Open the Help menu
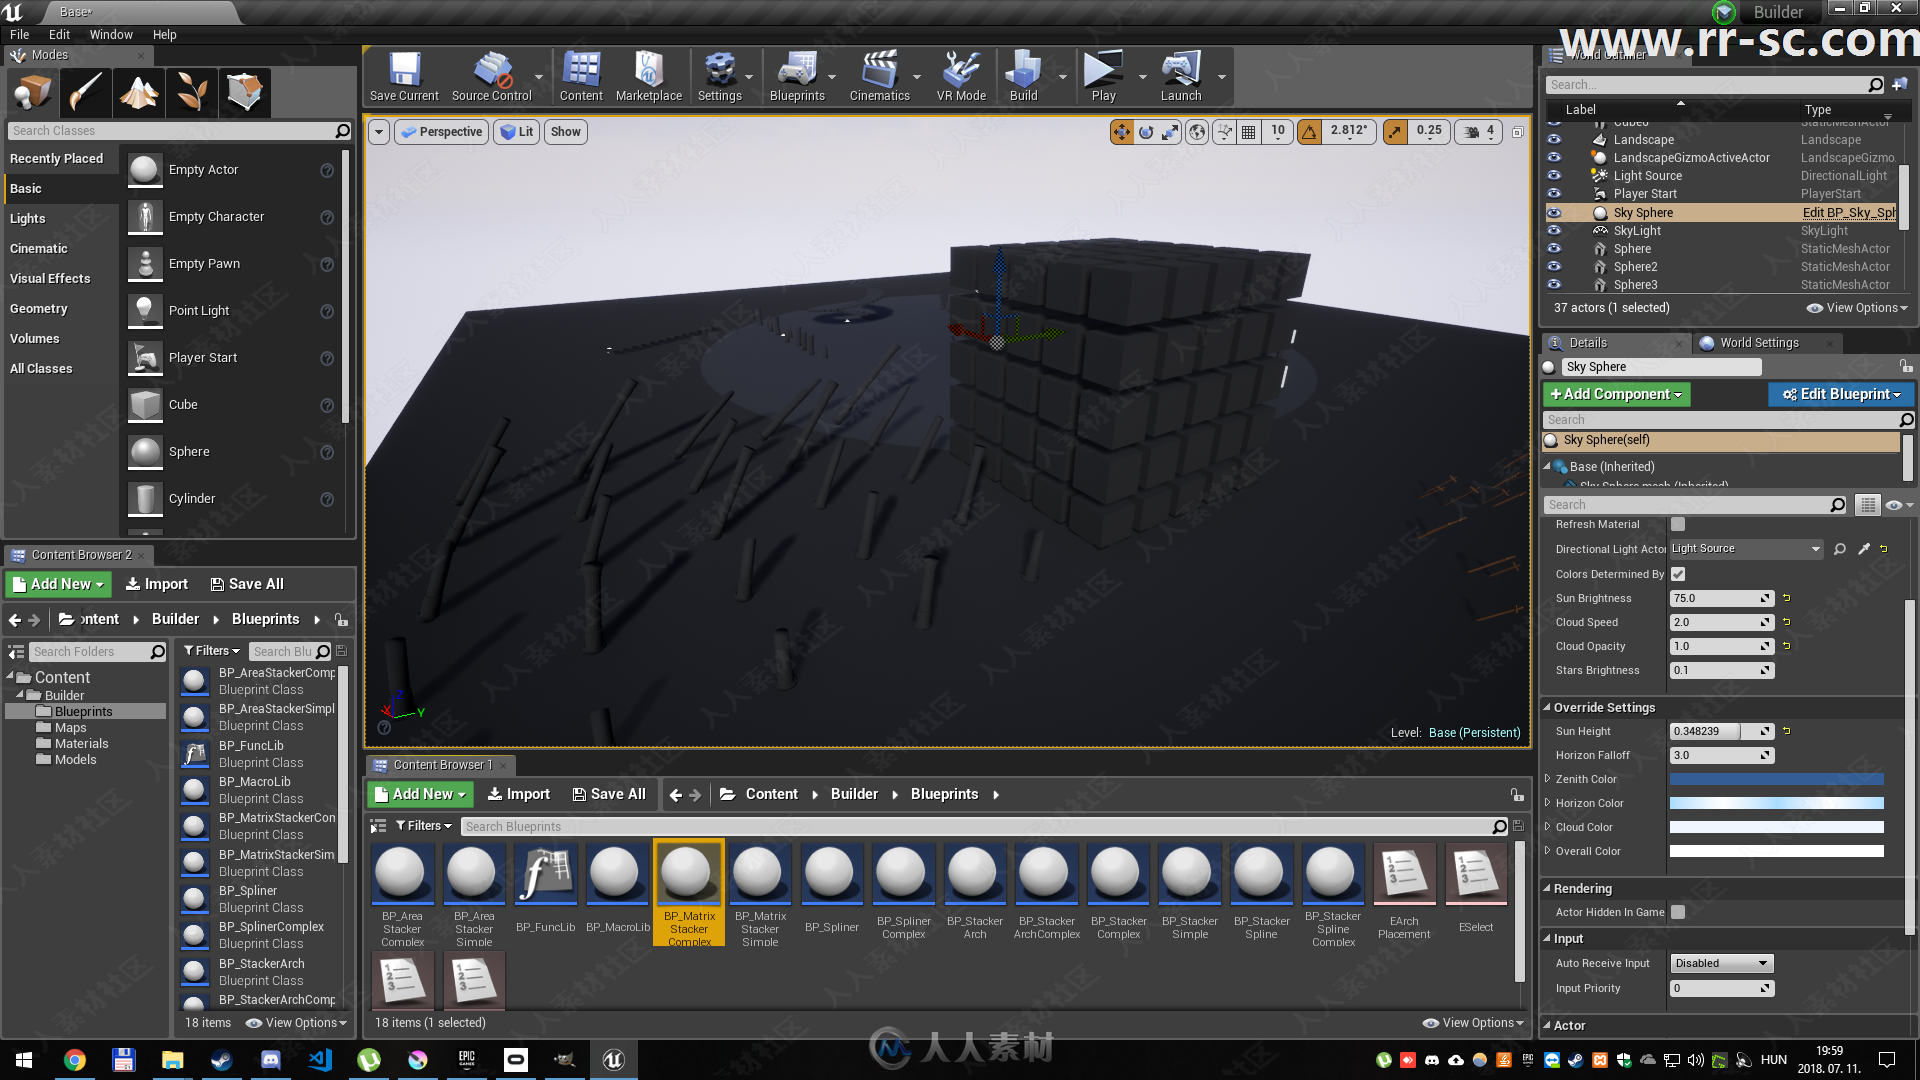 [x=165, y=34]
